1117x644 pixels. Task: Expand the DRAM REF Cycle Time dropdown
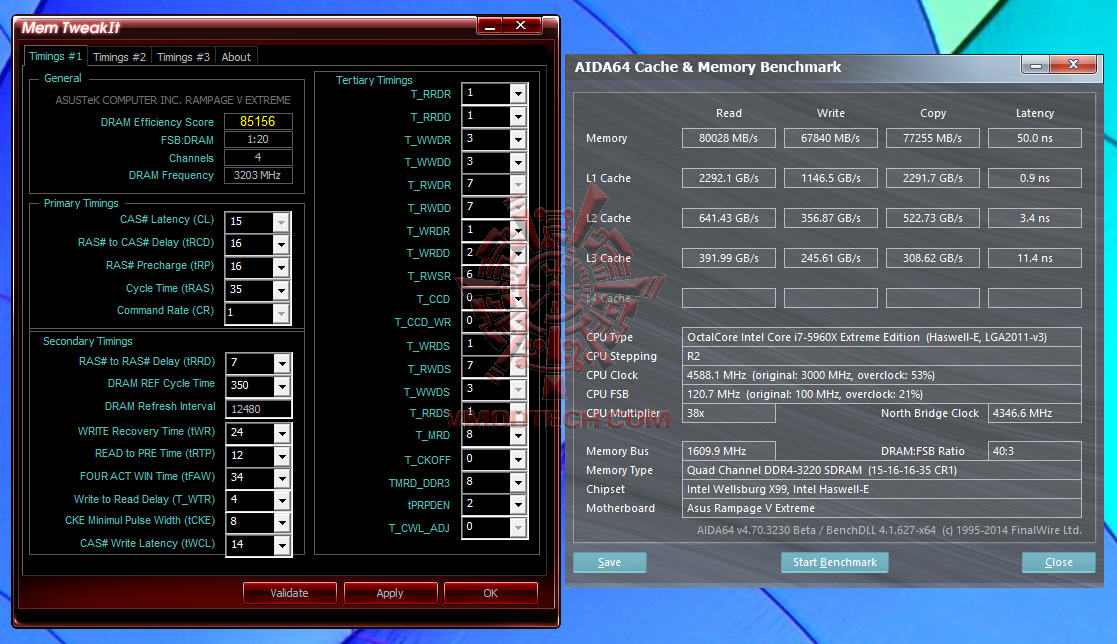pos(282,386)
